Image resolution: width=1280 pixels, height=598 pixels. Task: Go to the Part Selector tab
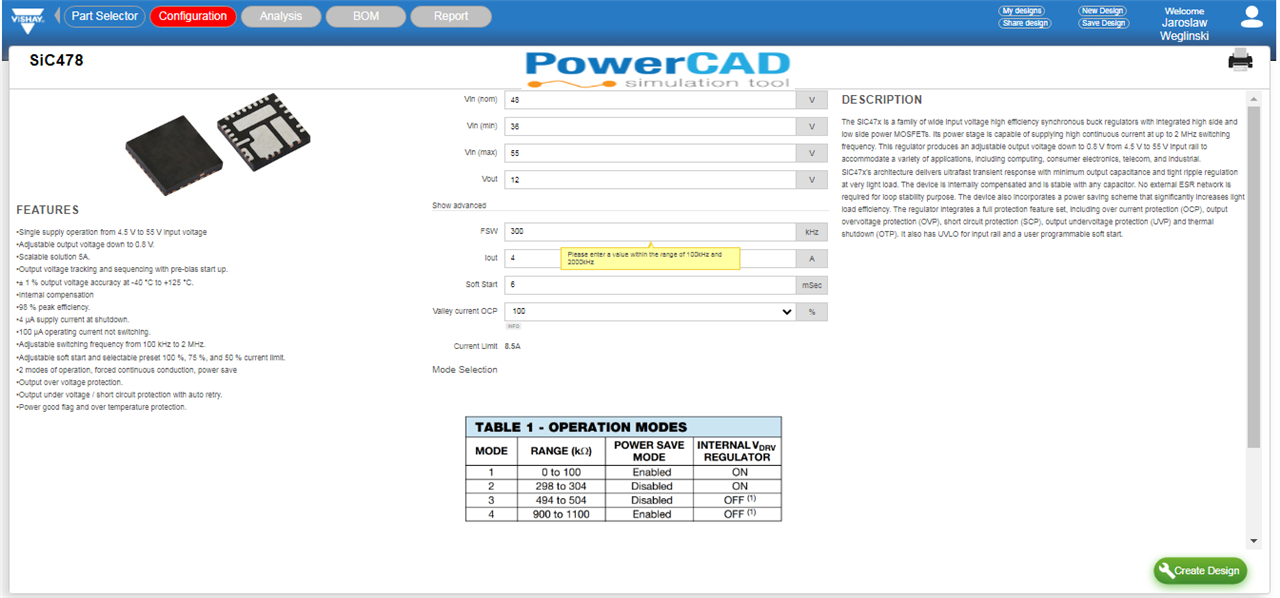(105, 16)
